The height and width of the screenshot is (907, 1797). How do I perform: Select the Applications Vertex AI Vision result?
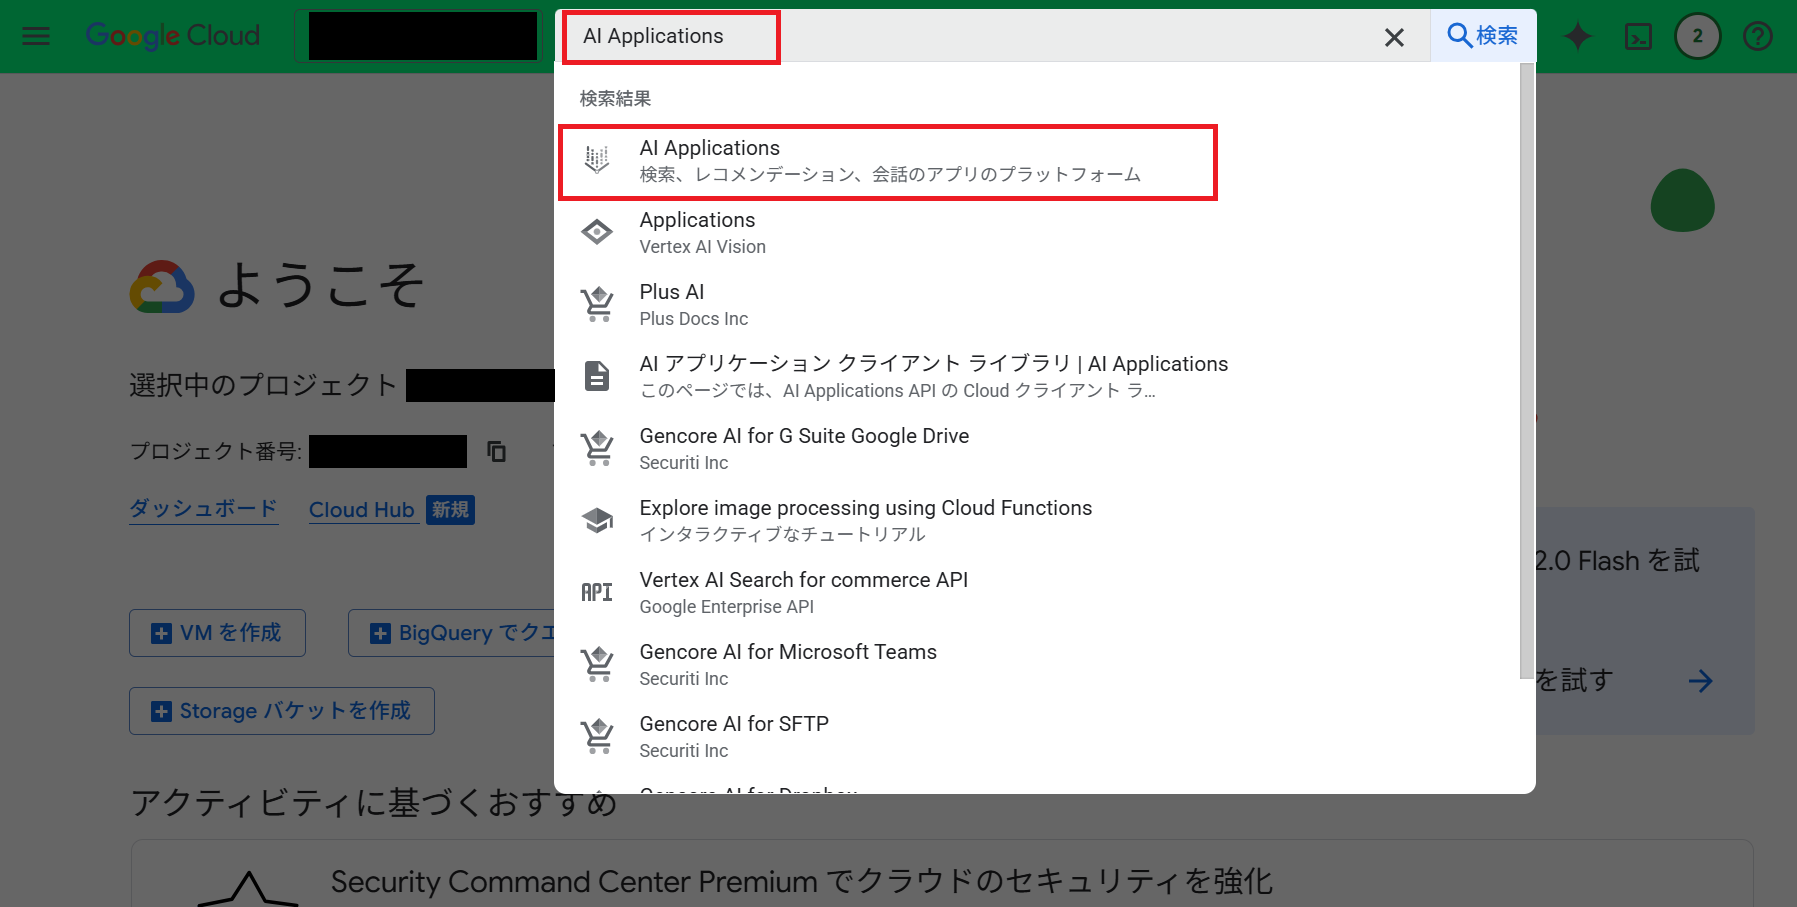[x=1037, y=233]
